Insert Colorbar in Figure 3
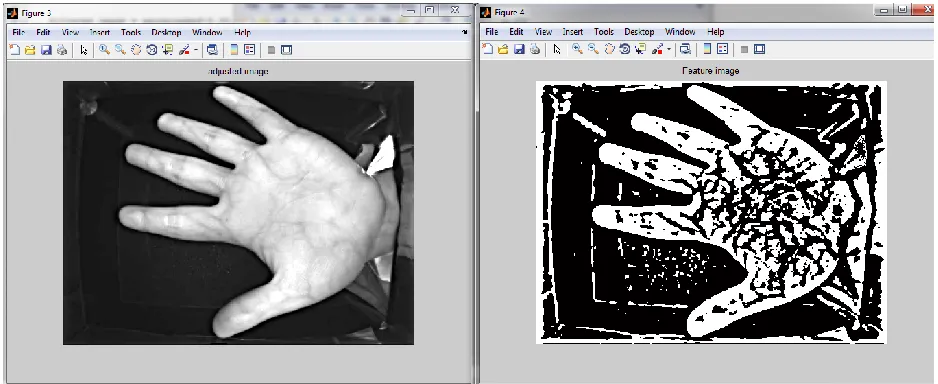The image size is (938, 384). tap(234, 50)
